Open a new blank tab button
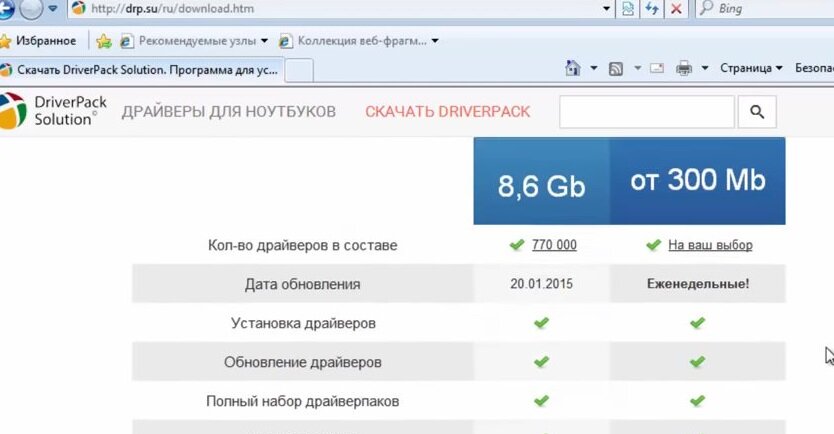This screenshot has height=434, width=834. 299,71
